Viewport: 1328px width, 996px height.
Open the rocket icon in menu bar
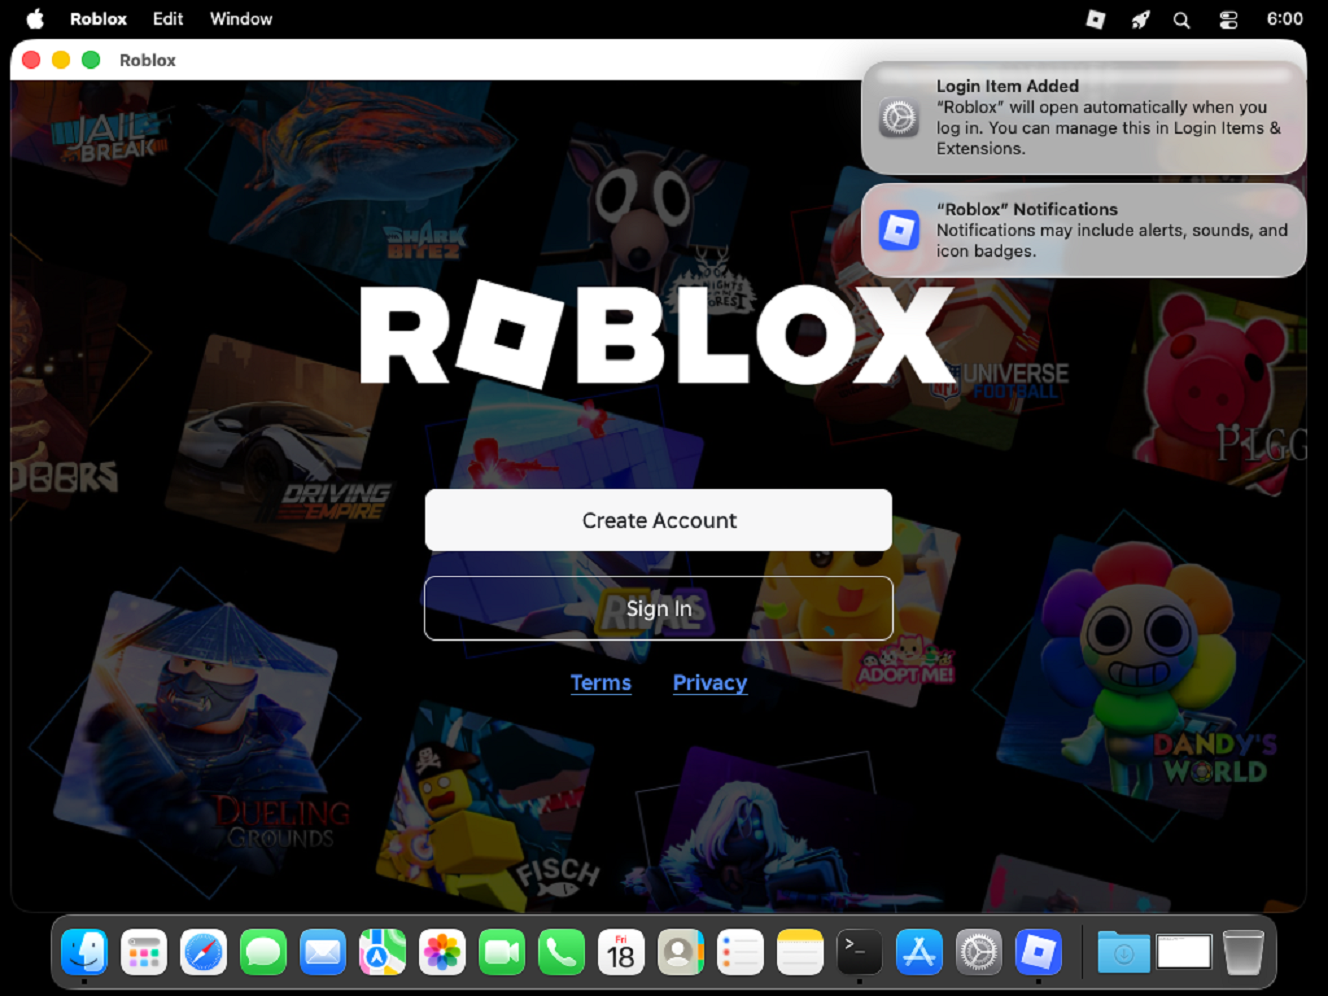[1140, 19]
